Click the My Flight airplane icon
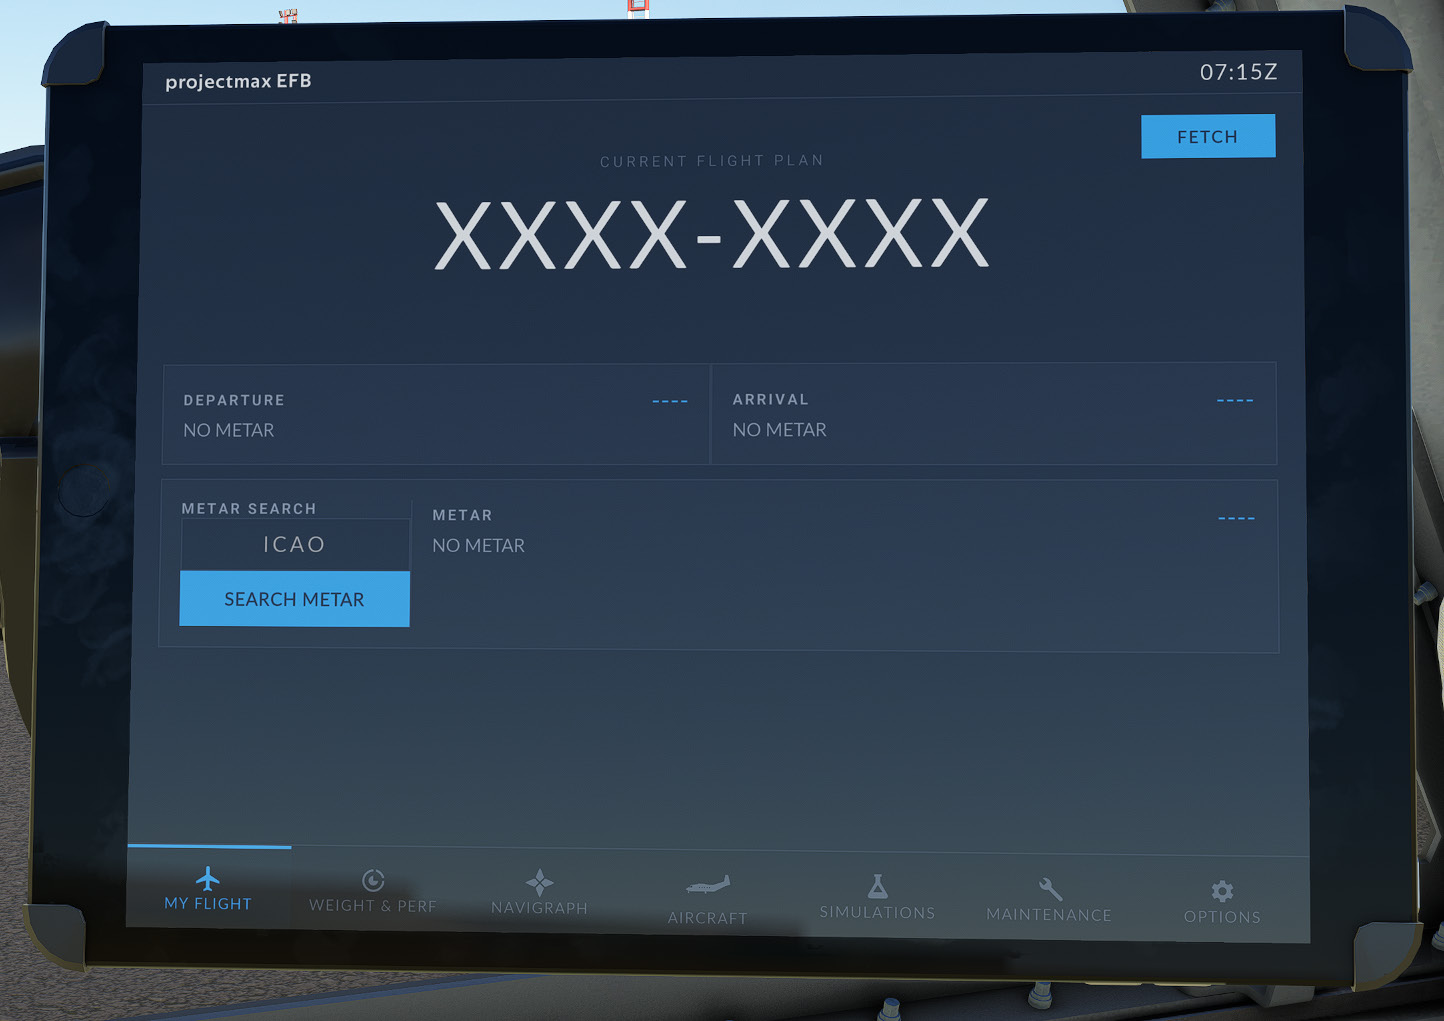The width and height of the screenshot is (1444, 1021). pyautogui.click(x=207, y=879)
